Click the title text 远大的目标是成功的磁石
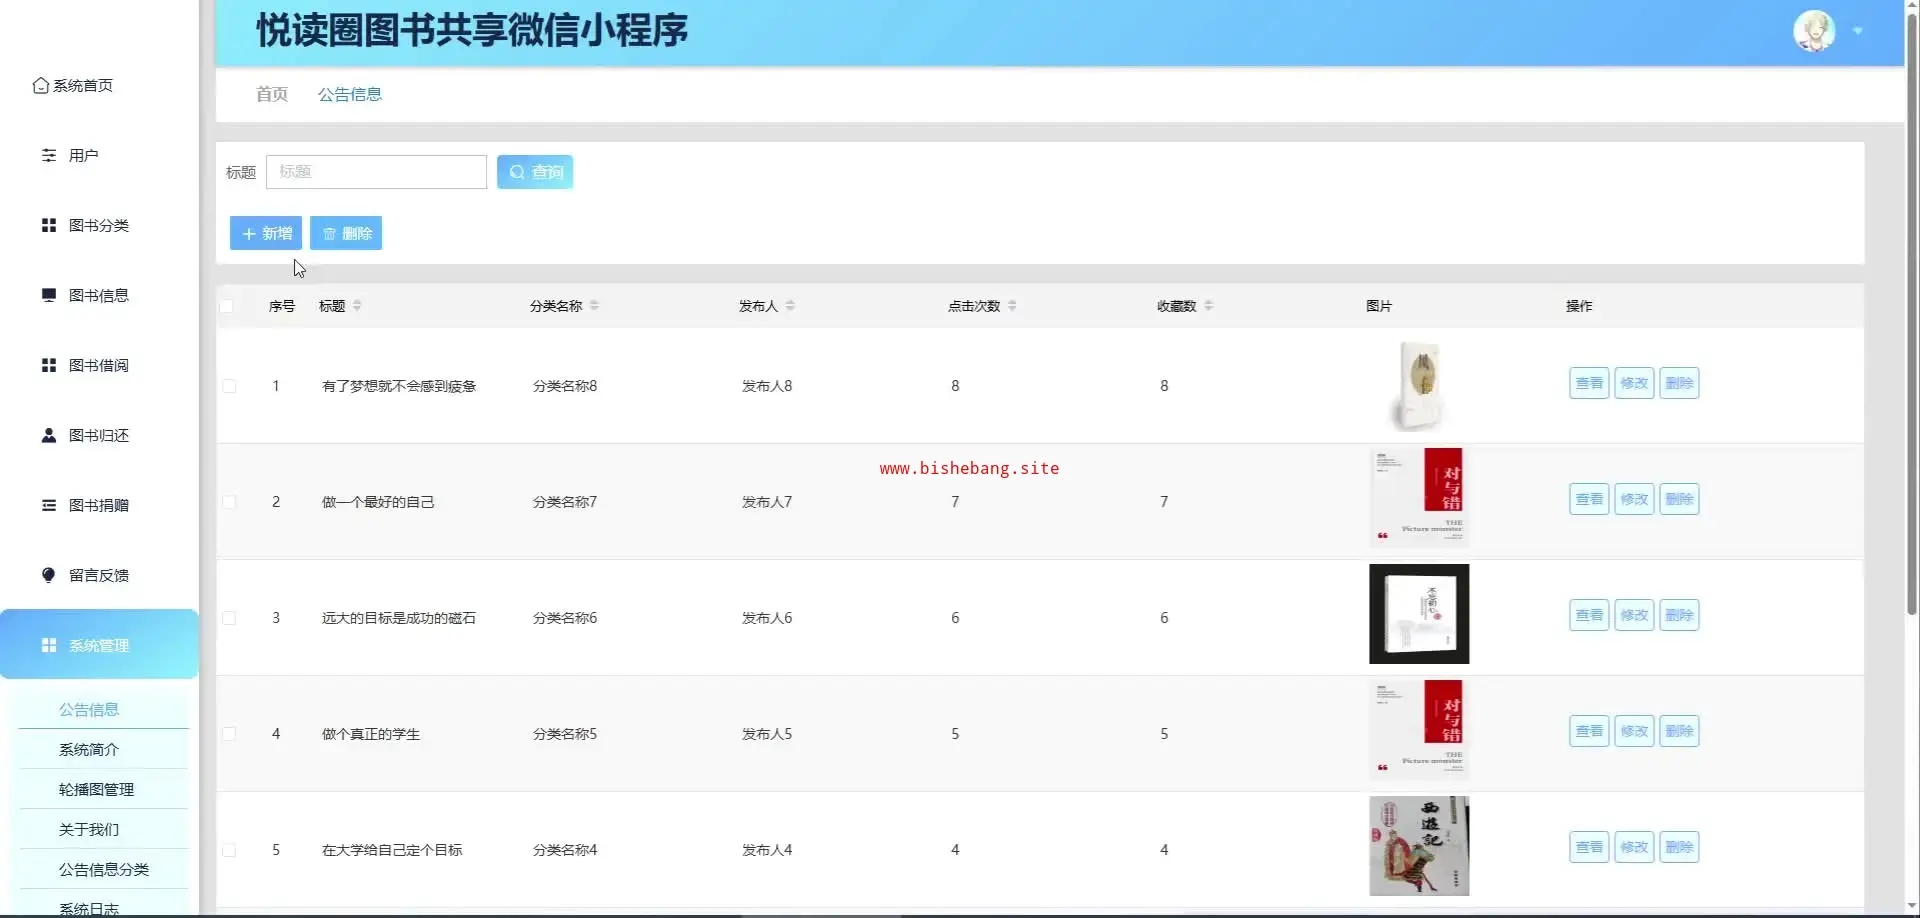This screenshot has height=918, width=1920. tap(399, 618)
